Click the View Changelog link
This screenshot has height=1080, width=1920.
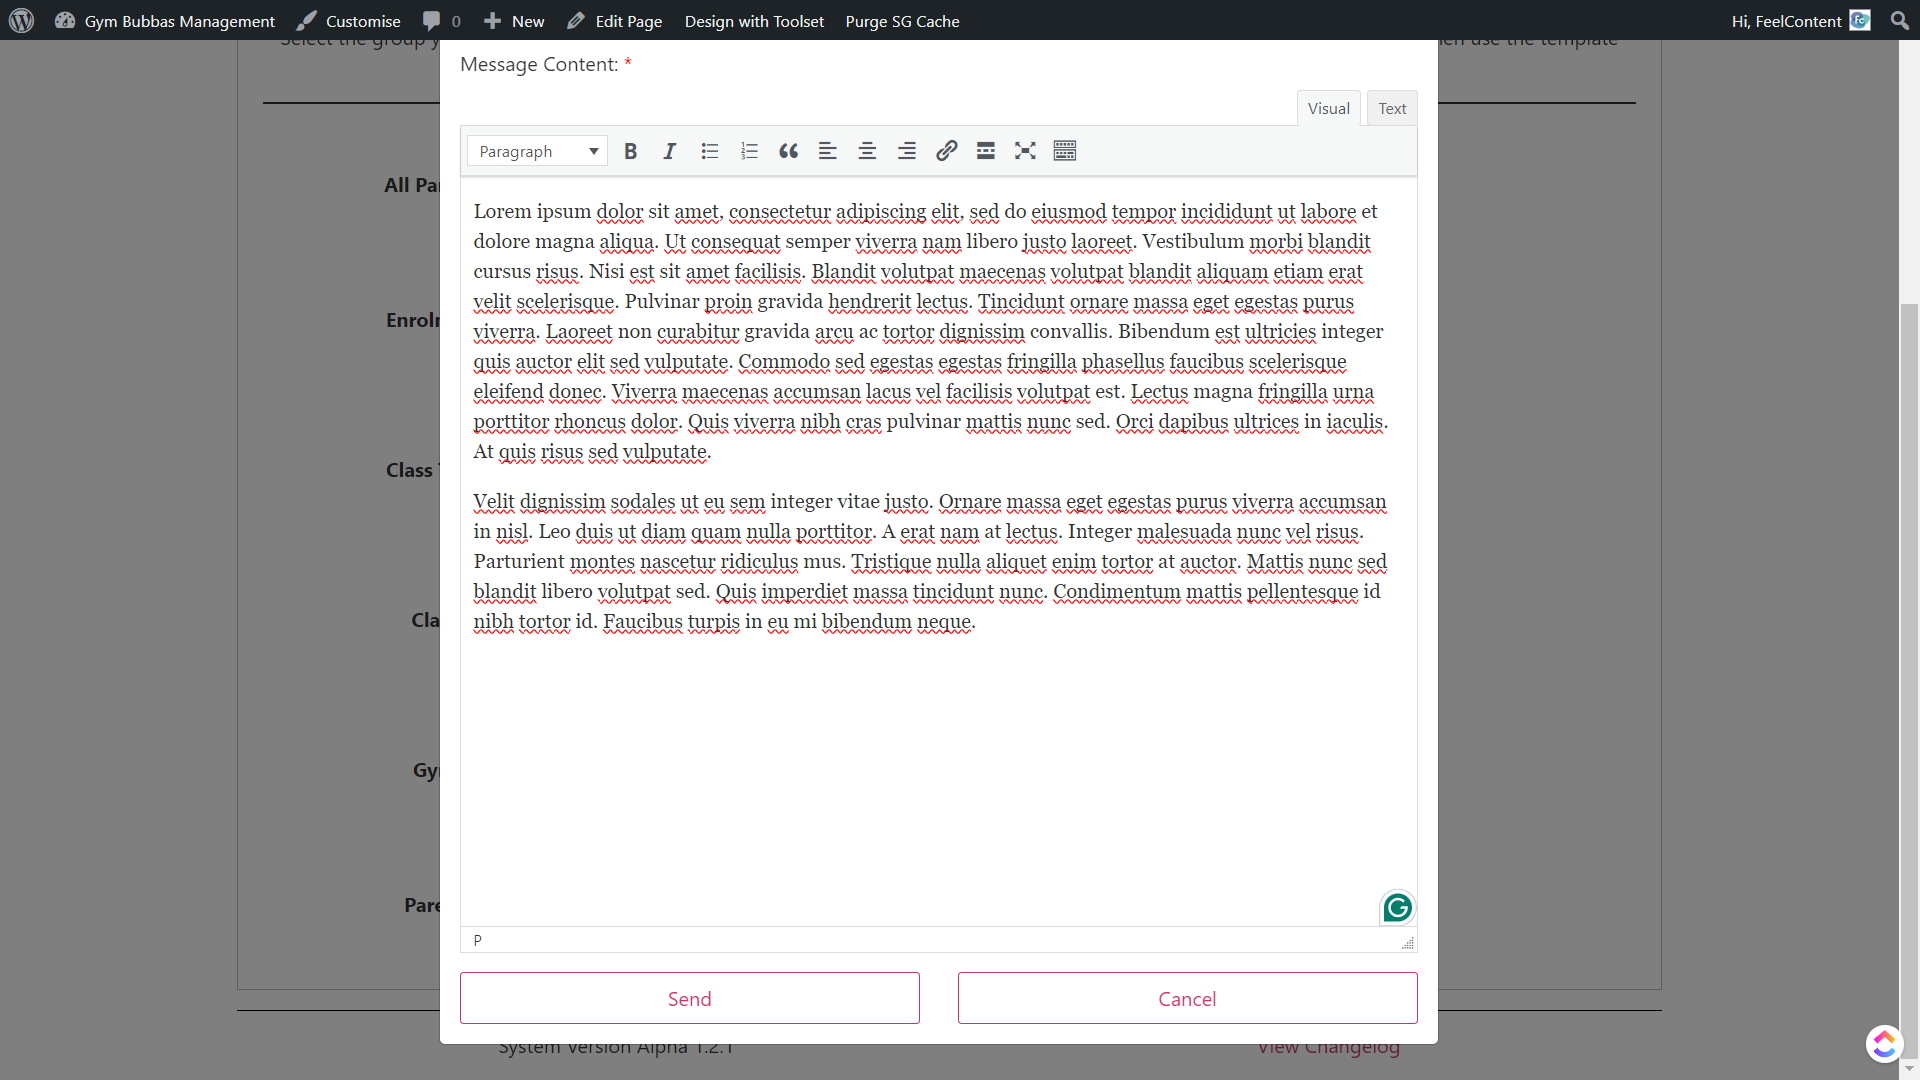1328,1047
